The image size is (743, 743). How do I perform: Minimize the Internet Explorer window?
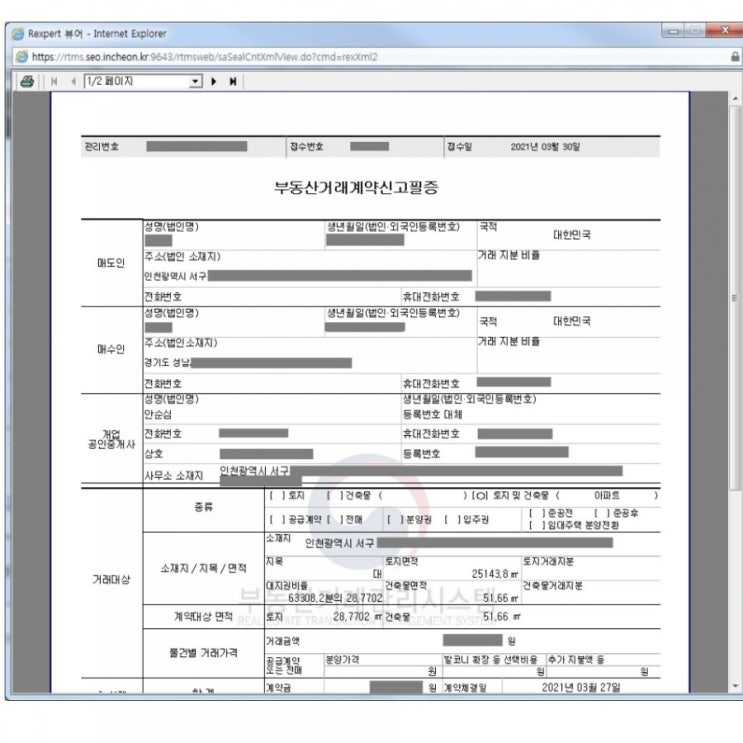click(x=673, y=31)
